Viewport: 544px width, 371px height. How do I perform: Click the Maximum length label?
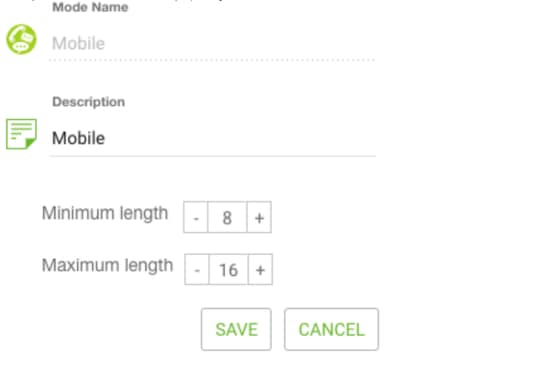[107, 265]
